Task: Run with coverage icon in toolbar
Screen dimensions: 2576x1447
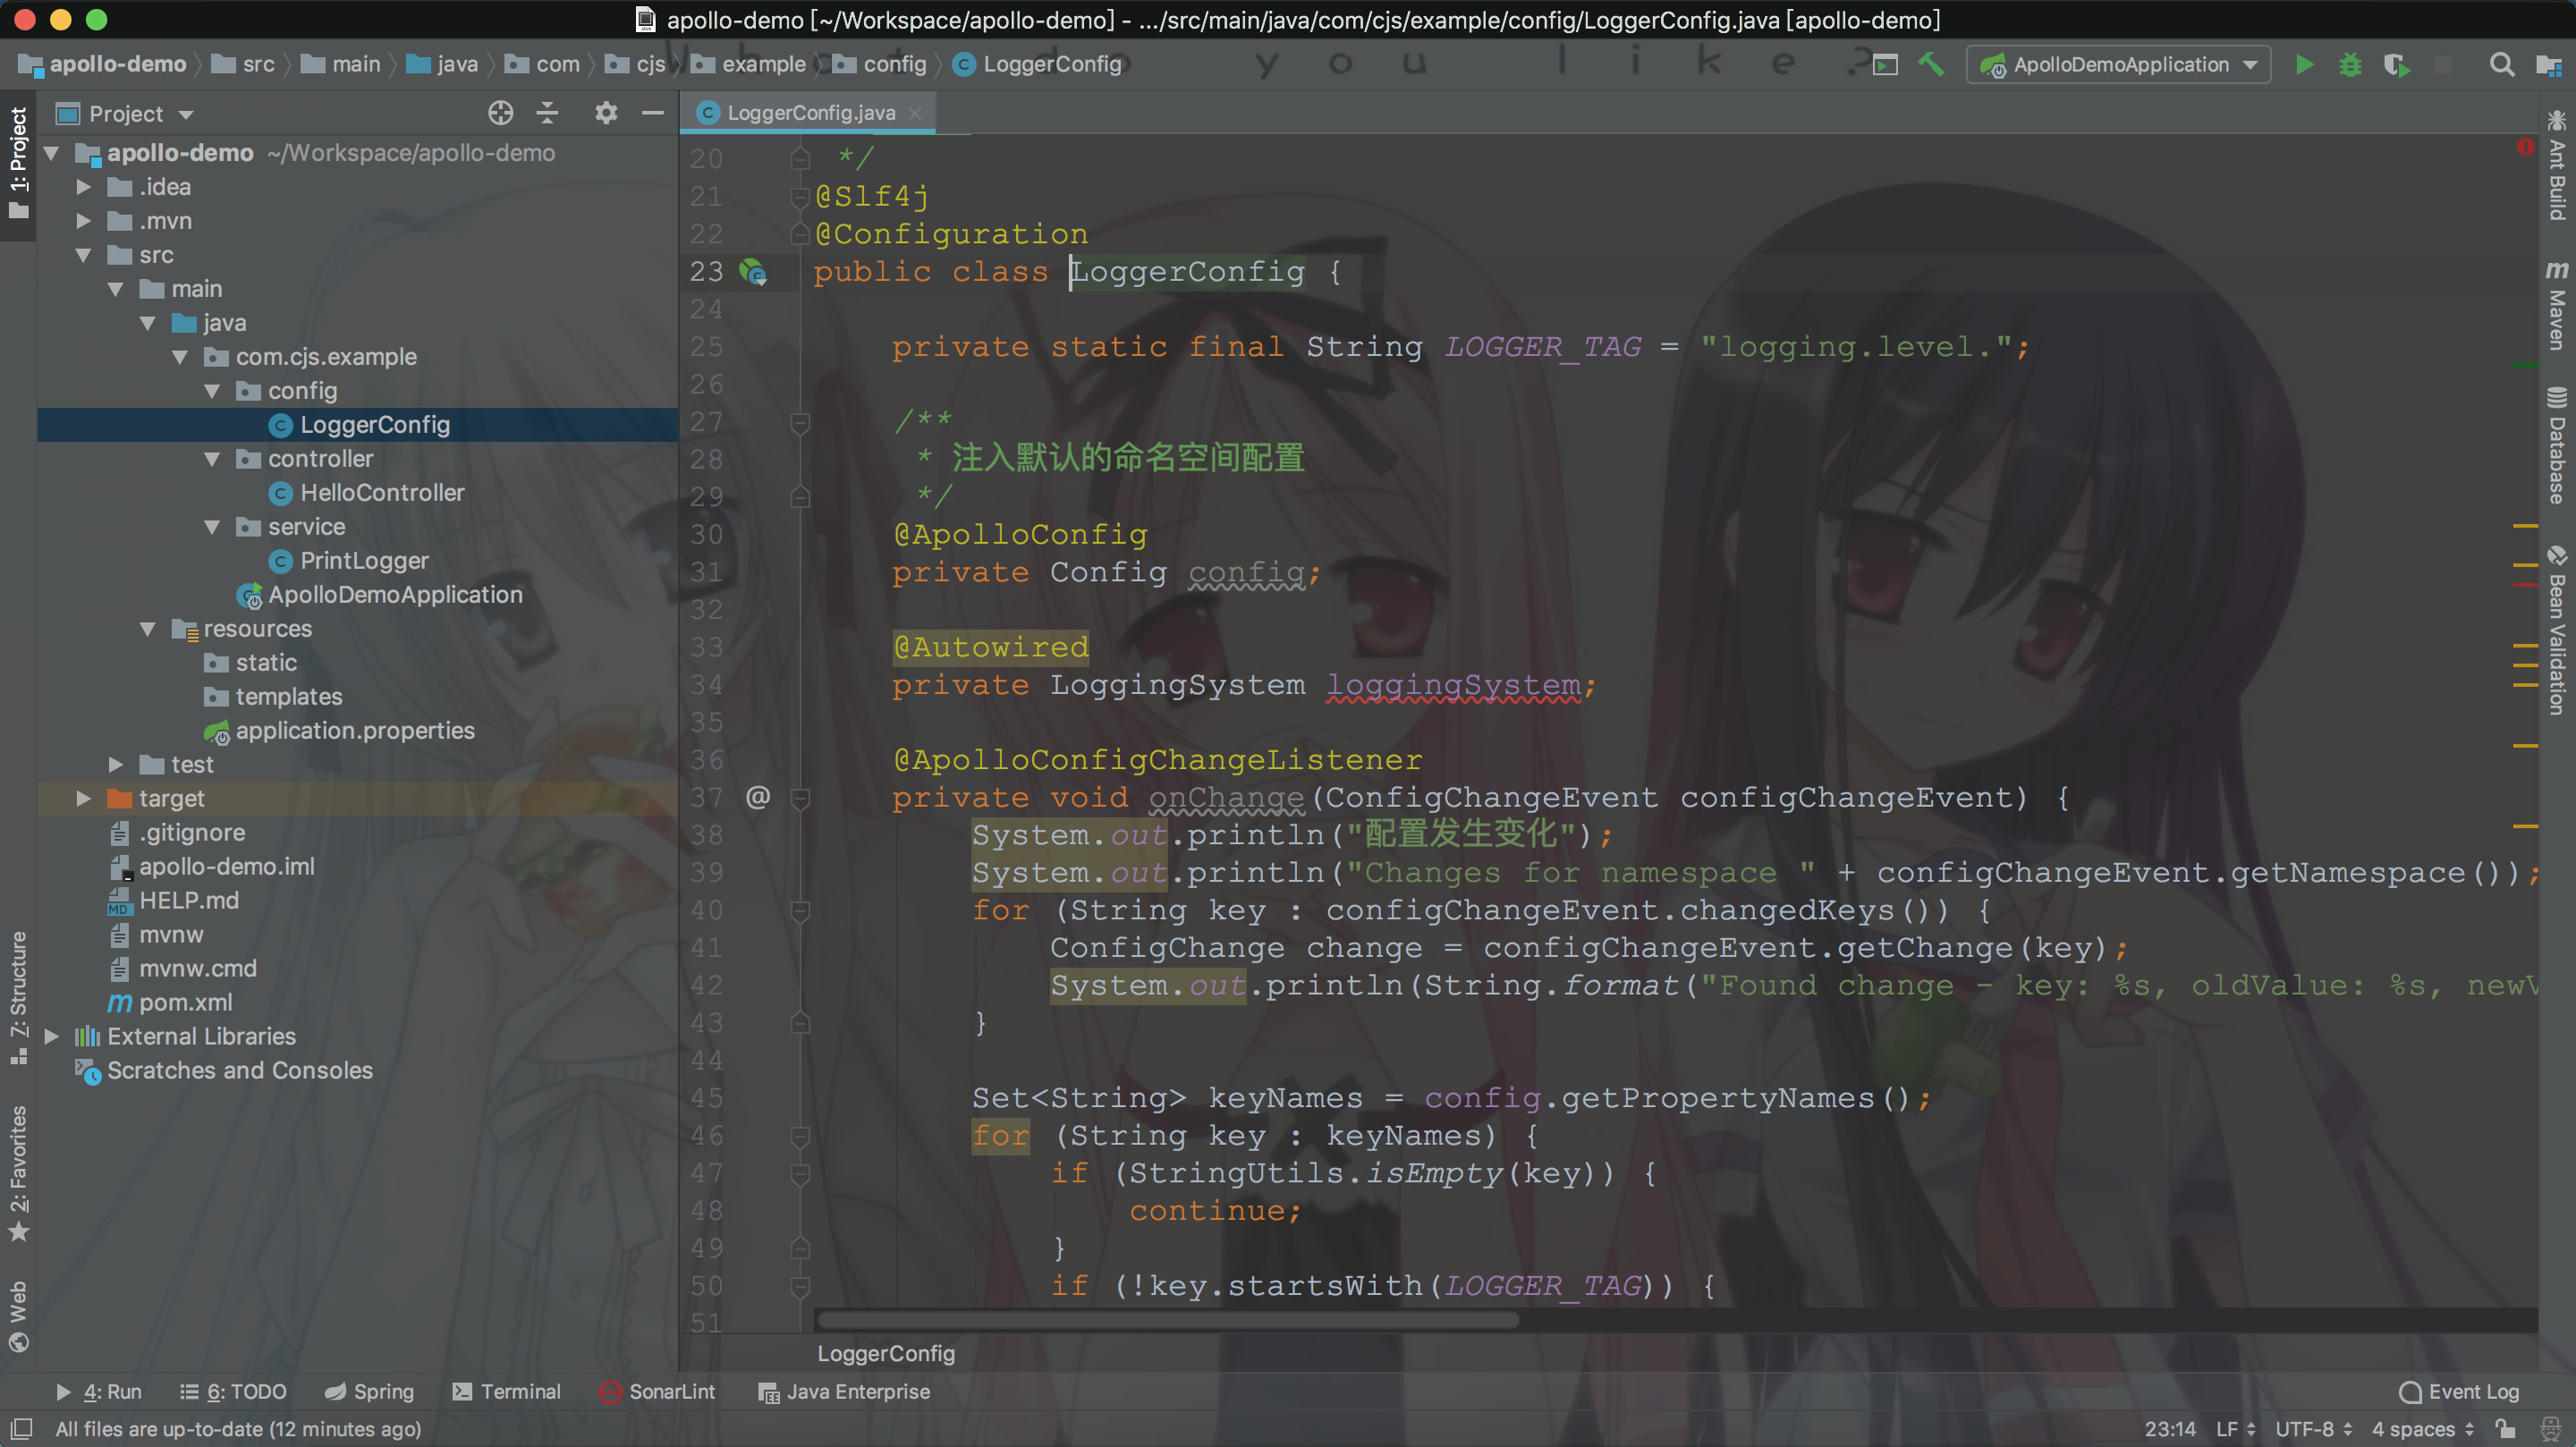Action: point(2396,65)
